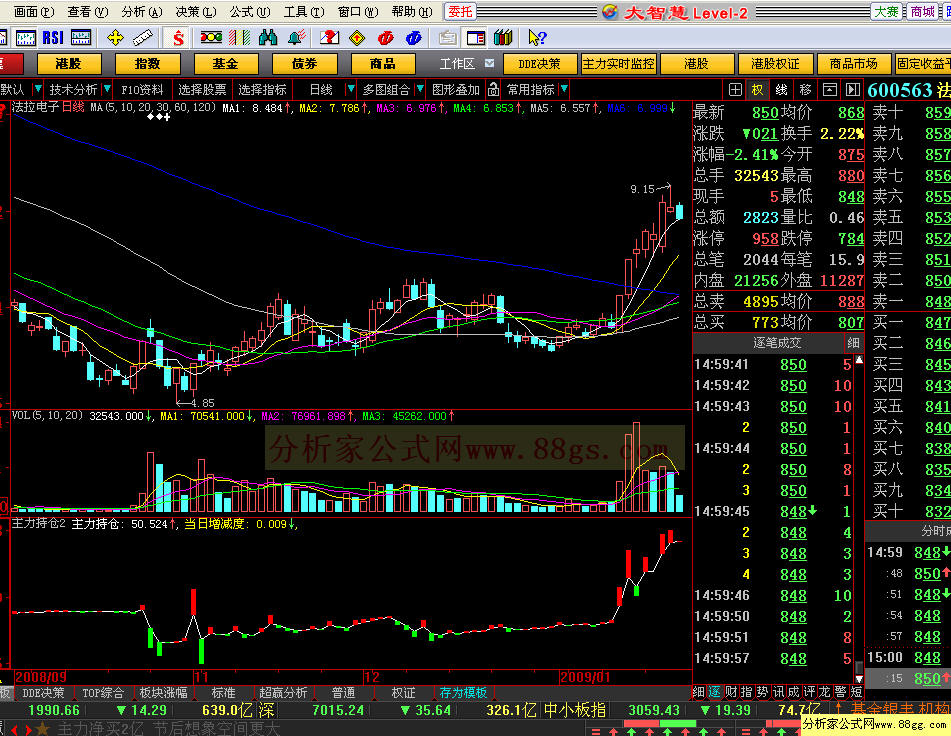Click the help cursor question mark icon

tap(537, 38)
